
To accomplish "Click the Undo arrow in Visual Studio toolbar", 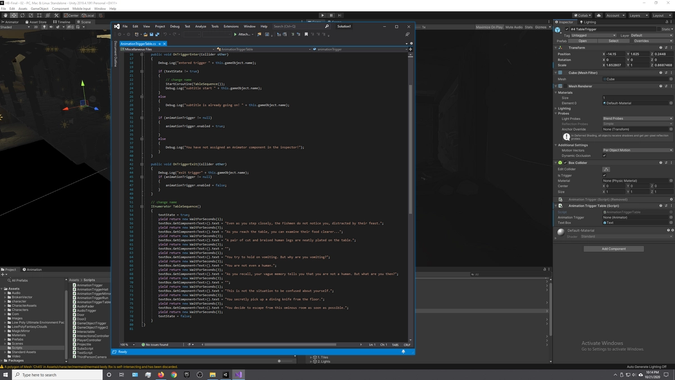I will (165, 34).
